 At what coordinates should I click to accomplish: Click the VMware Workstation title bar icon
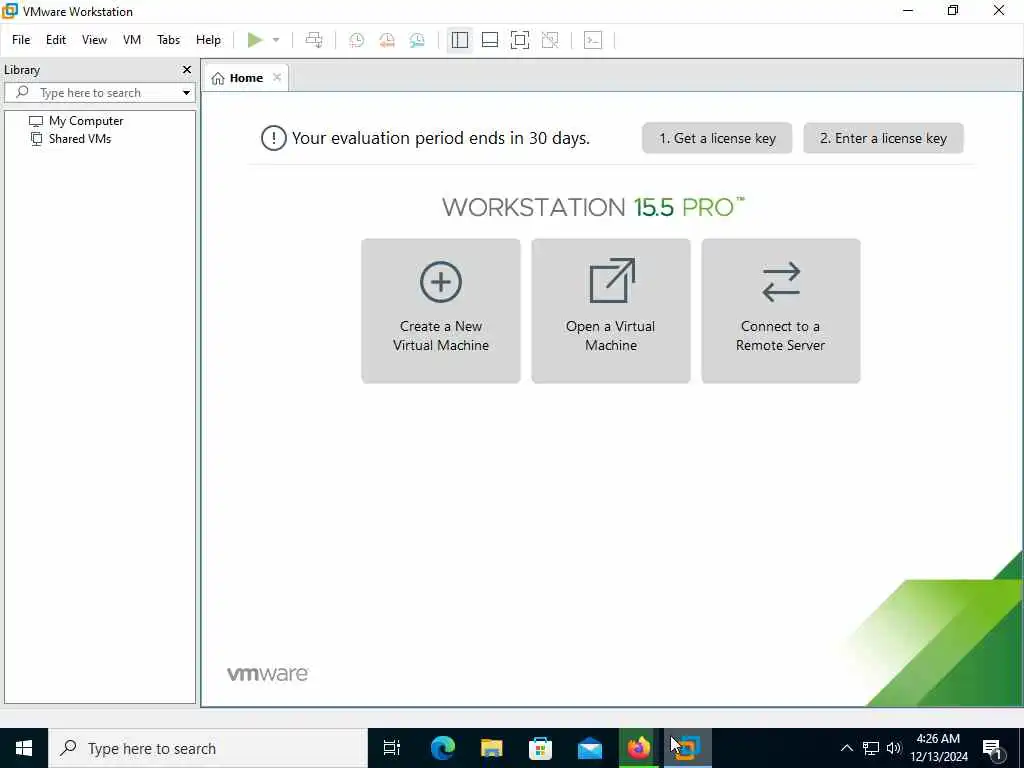10,11
